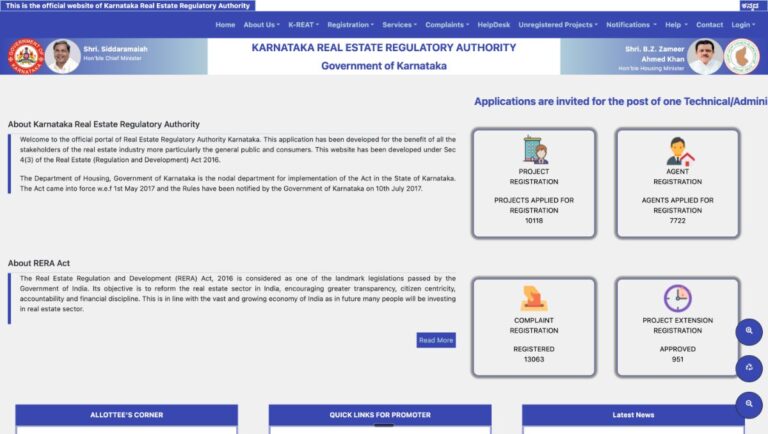Click the upper round magnifier floating button
The width and height of the screenshot is (768, 434).
pos(749,332)
